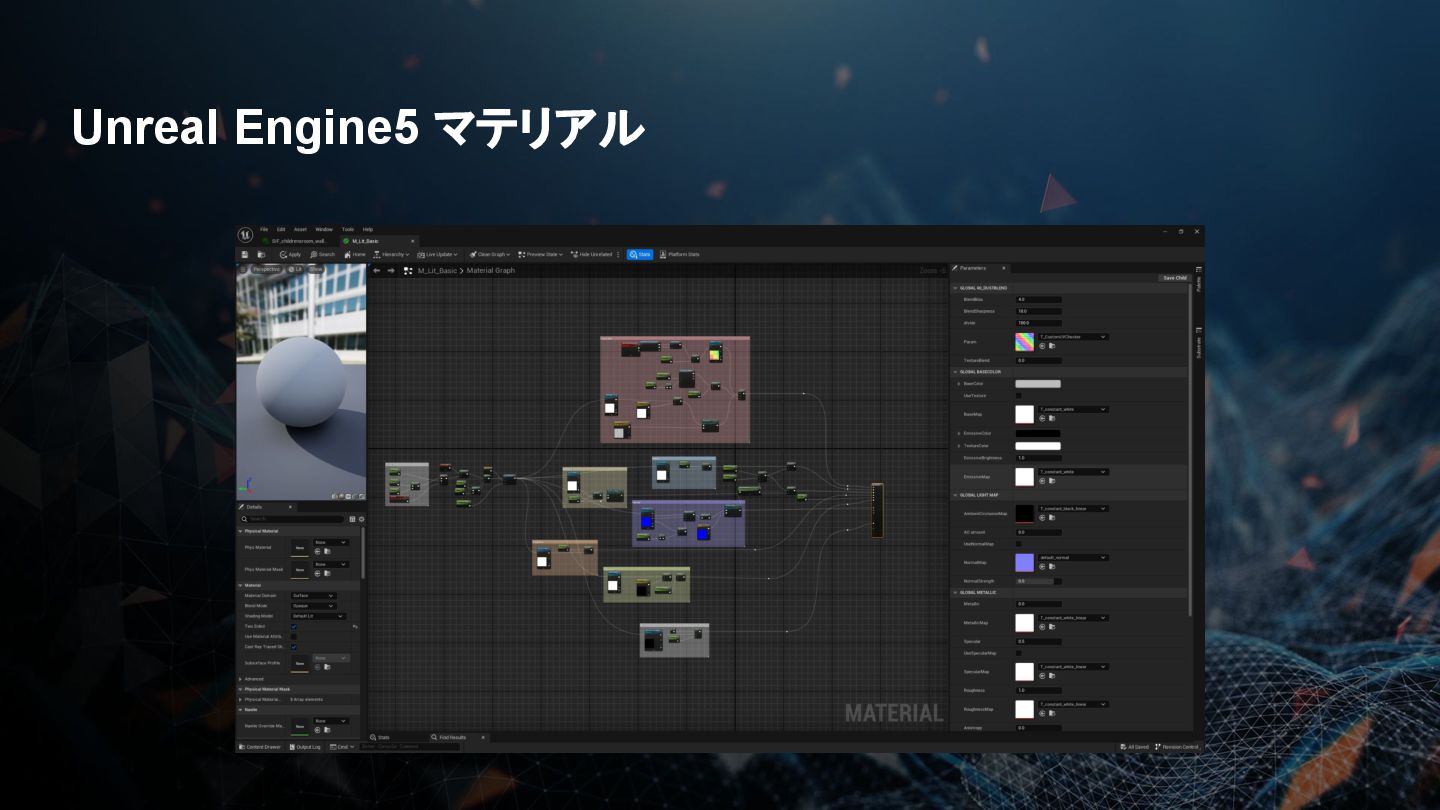The width and height of the screenshot is (1440, 810).
Task: Open the Shading Model Default Lit dropdown
Action: point(319,616)
